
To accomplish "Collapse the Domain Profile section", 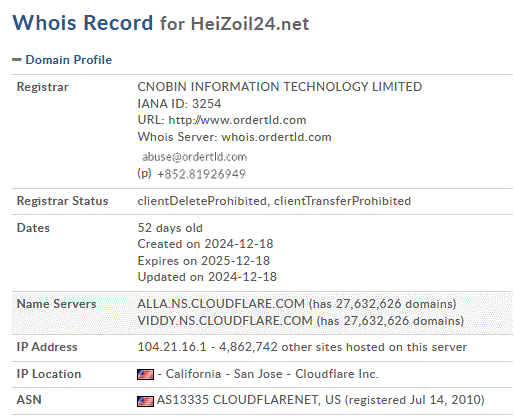I will pos(17,60).
